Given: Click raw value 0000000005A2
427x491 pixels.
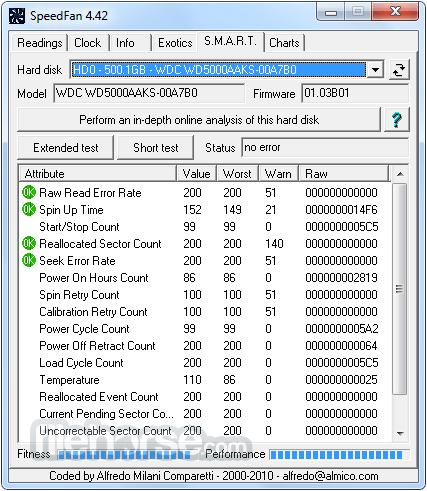Looking at the screenshot, I should pos(342,329).
